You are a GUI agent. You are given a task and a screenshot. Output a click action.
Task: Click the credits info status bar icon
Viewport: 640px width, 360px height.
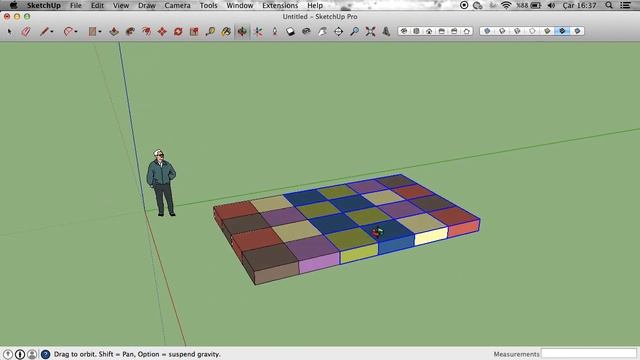20,354
